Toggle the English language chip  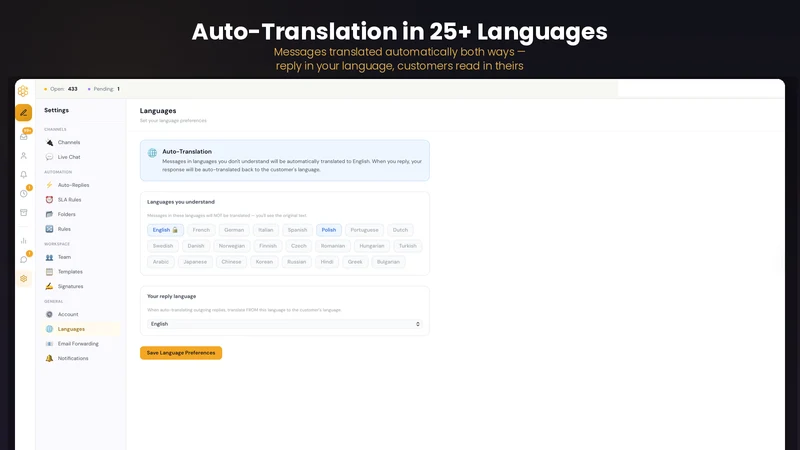tap(165, 230)
